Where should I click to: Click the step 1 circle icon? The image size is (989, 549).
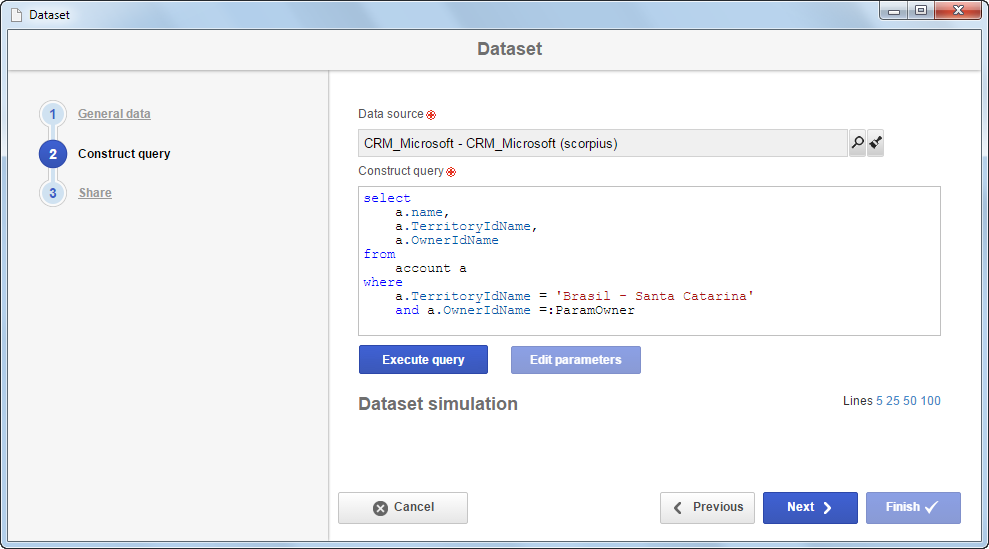coord(53,114)
